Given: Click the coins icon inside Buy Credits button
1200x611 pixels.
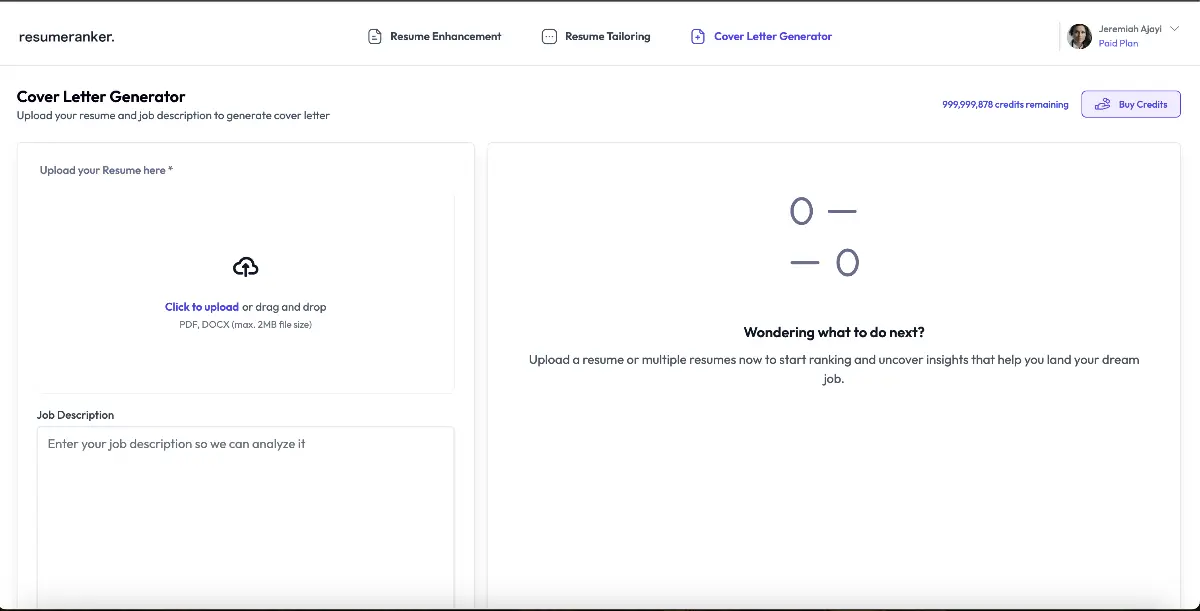Looking at the screenshot, I should coord(1102,103).
